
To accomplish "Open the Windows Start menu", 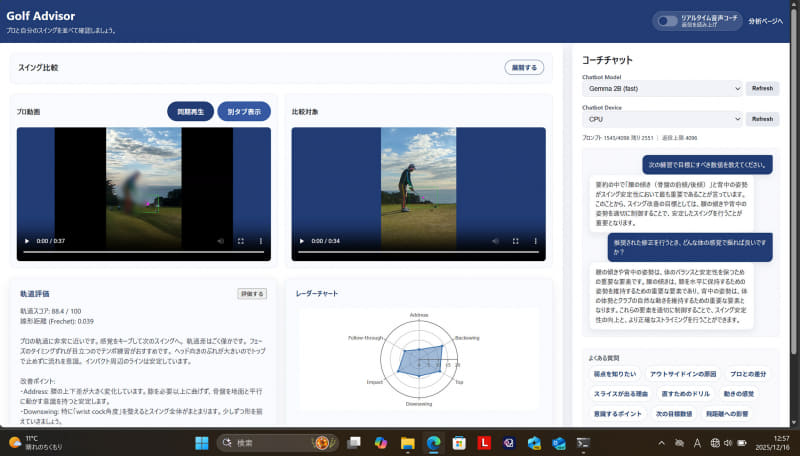I will tap(202, 443).
